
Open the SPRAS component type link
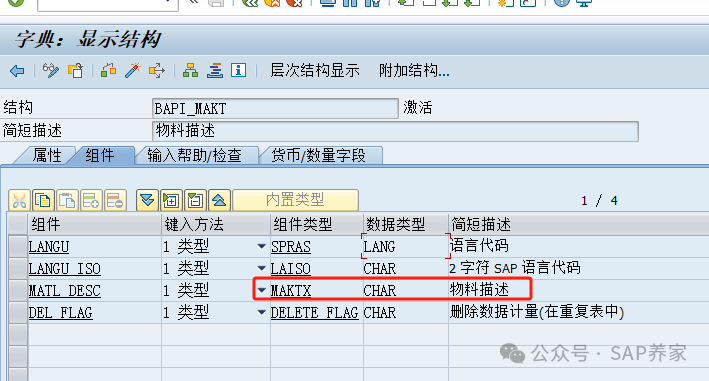click(291, 247)
